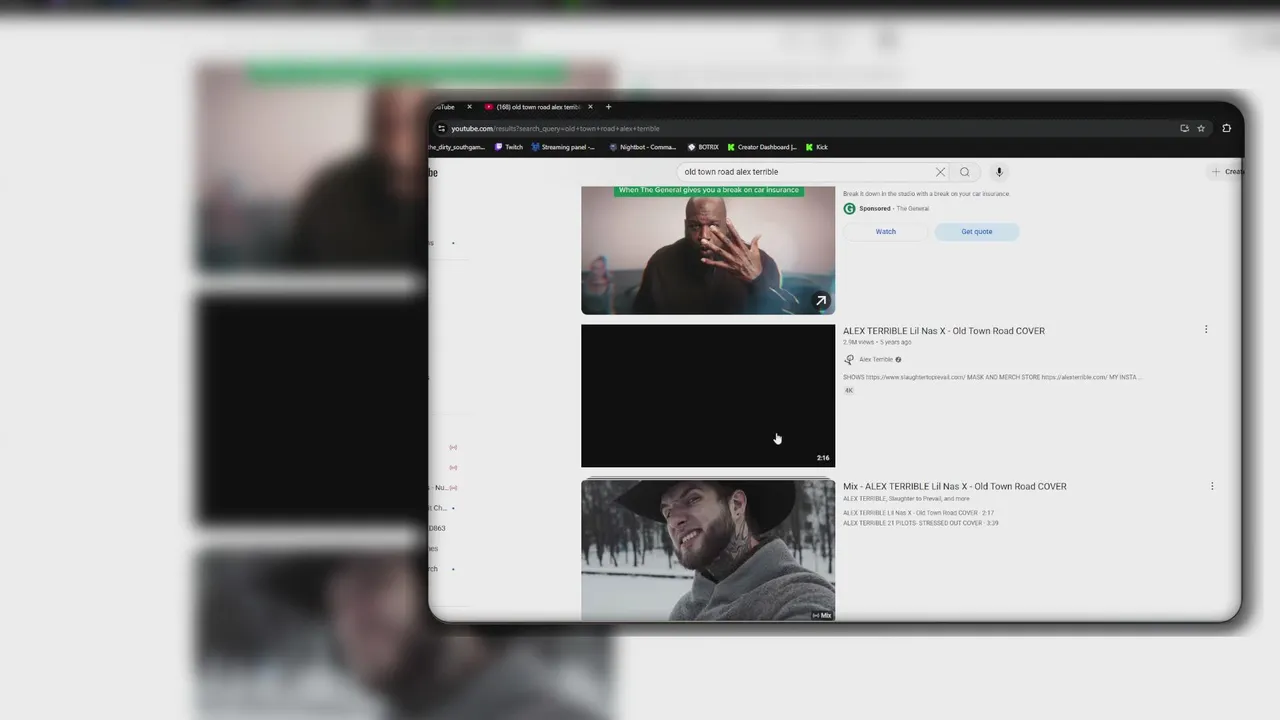Open more options for the Mix result
The height and width of the screenshot is (720, 1280).
click(x=1212, y=486)
